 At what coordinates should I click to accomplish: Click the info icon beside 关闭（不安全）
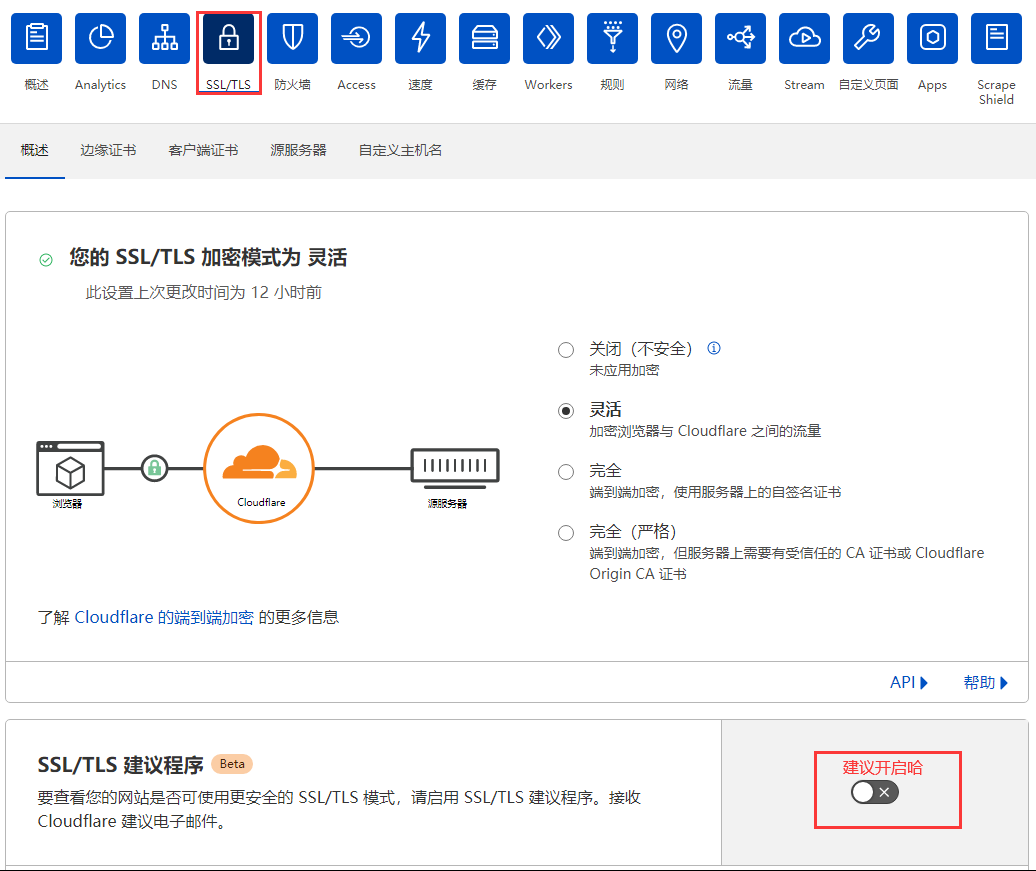(x=714, y=348)
